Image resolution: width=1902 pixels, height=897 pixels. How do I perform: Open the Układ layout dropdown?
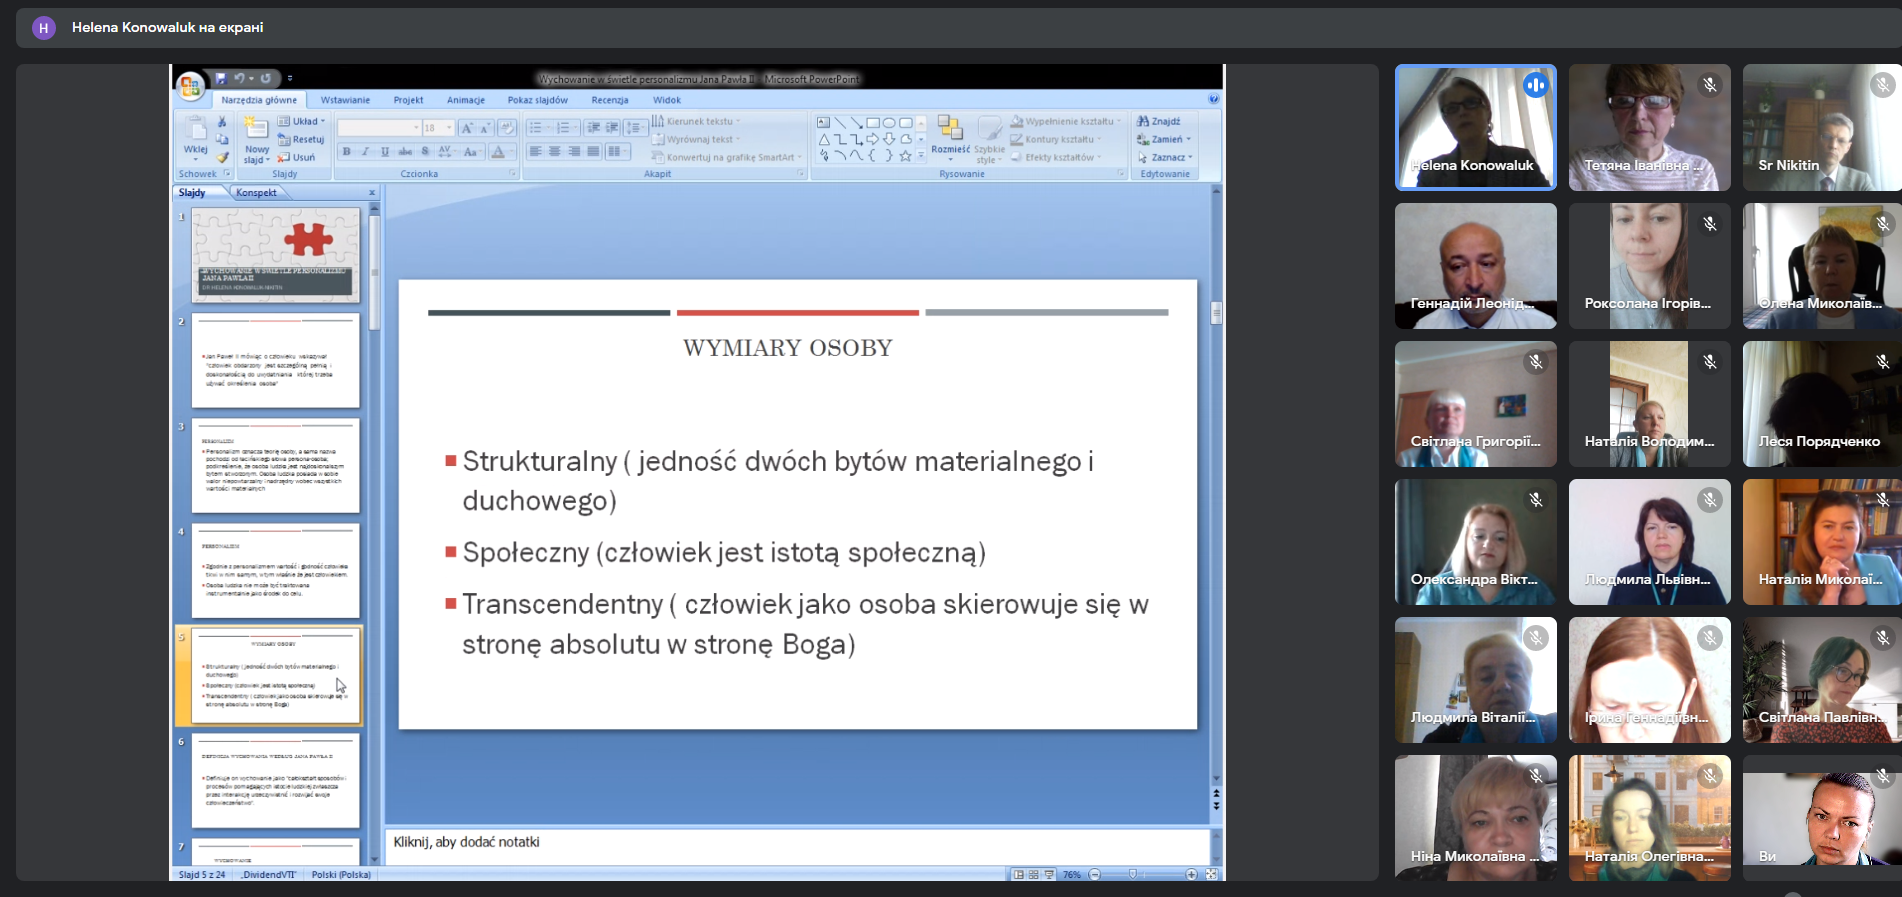(303, 121)
